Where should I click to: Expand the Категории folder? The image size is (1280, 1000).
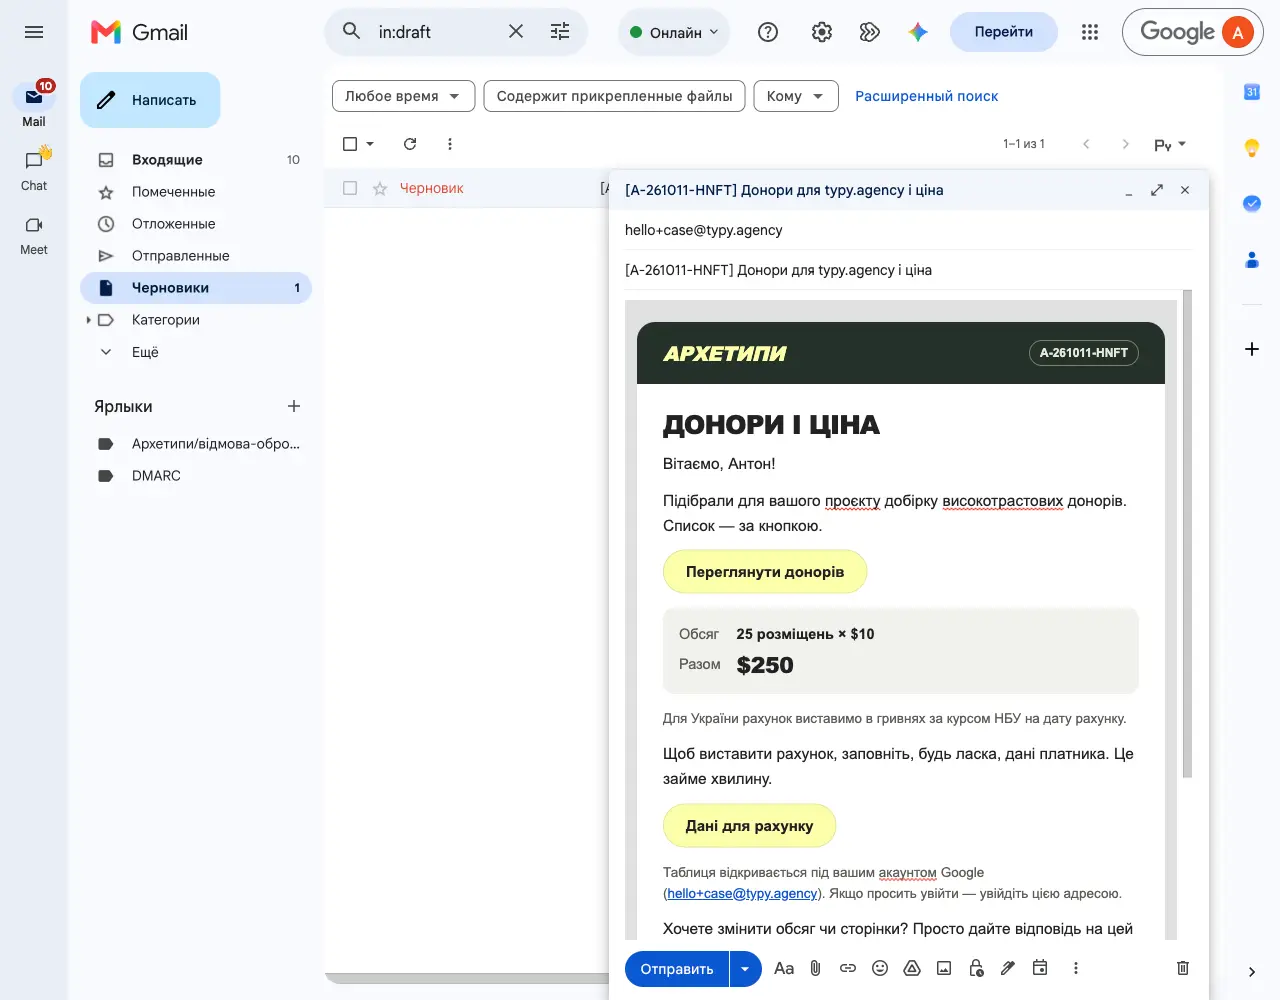(88, 320)
